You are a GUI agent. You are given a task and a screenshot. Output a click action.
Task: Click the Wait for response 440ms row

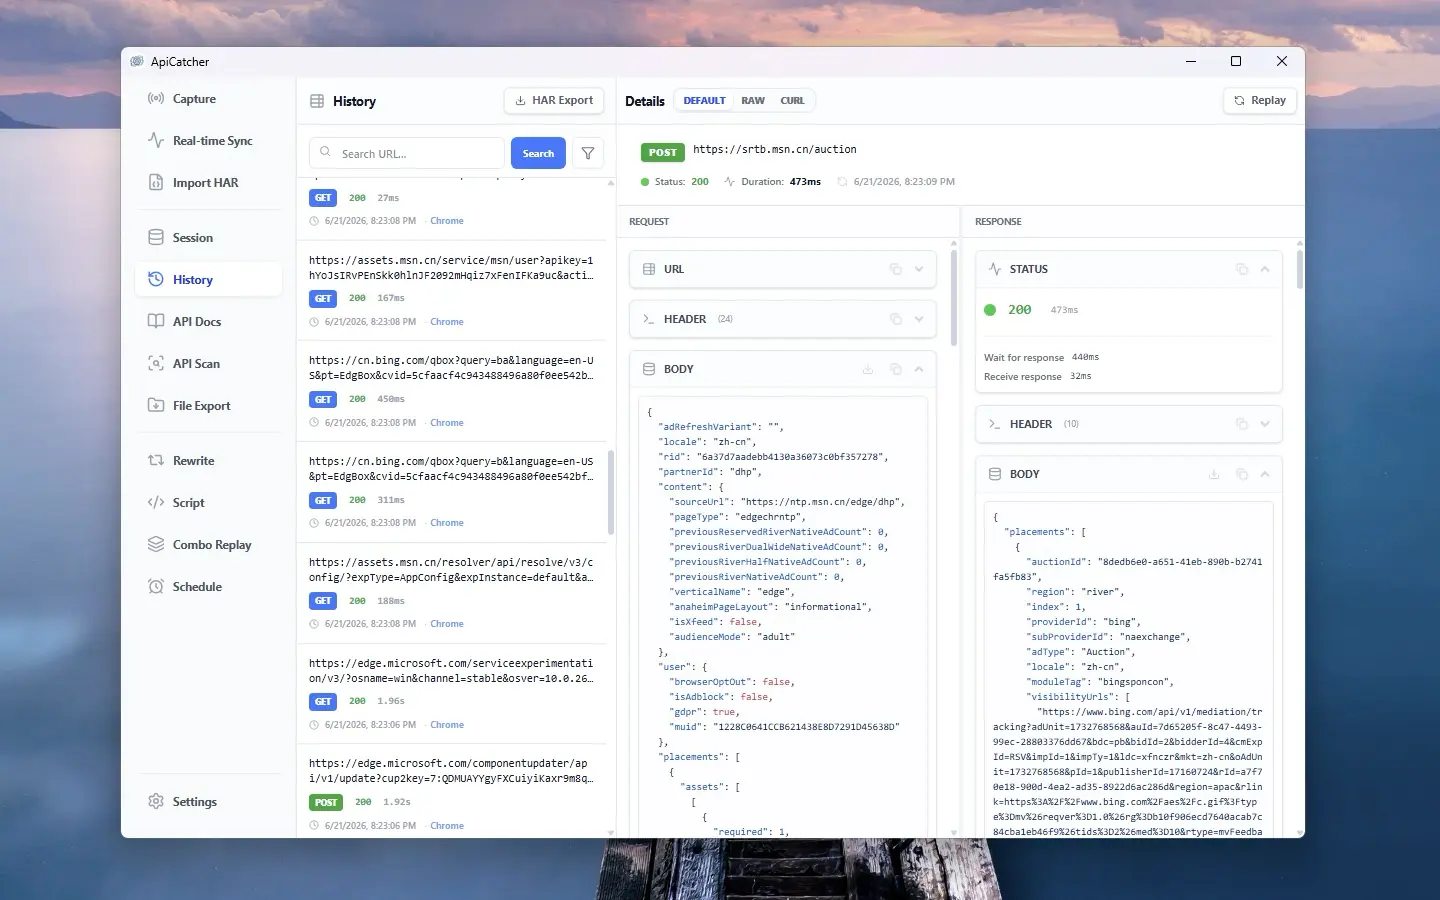coord(1042,357)
